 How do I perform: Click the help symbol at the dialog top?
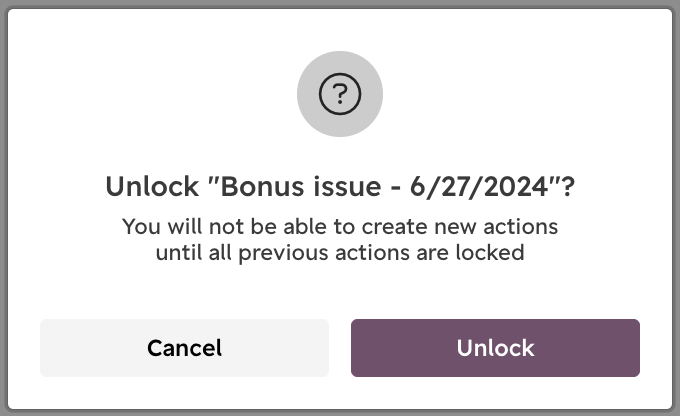[x=340, y=94]
